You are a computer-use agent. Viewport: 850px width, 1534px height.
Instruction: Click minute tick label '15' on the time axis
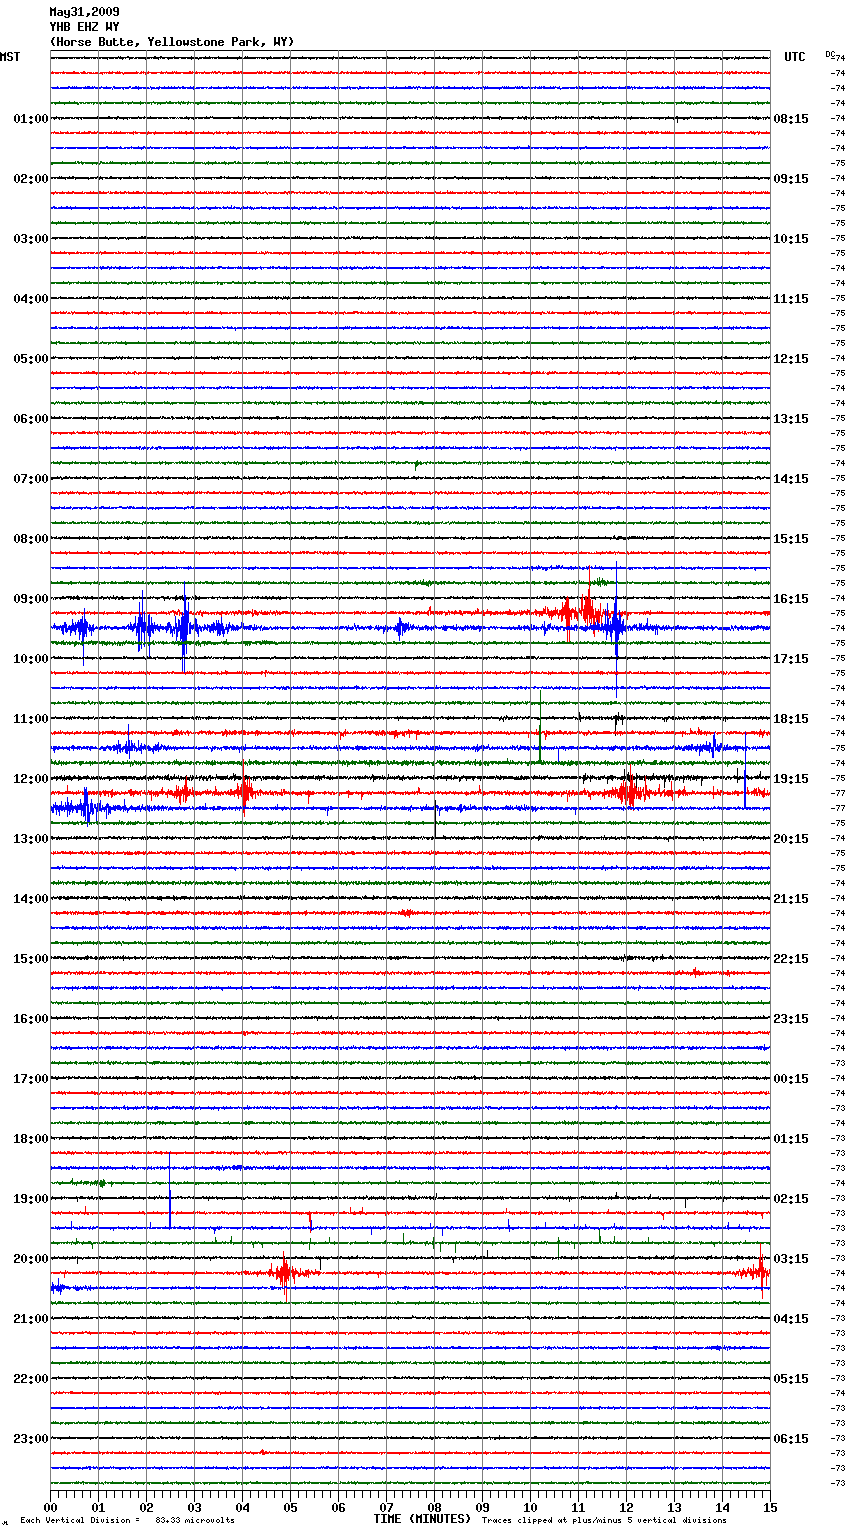769,1508
